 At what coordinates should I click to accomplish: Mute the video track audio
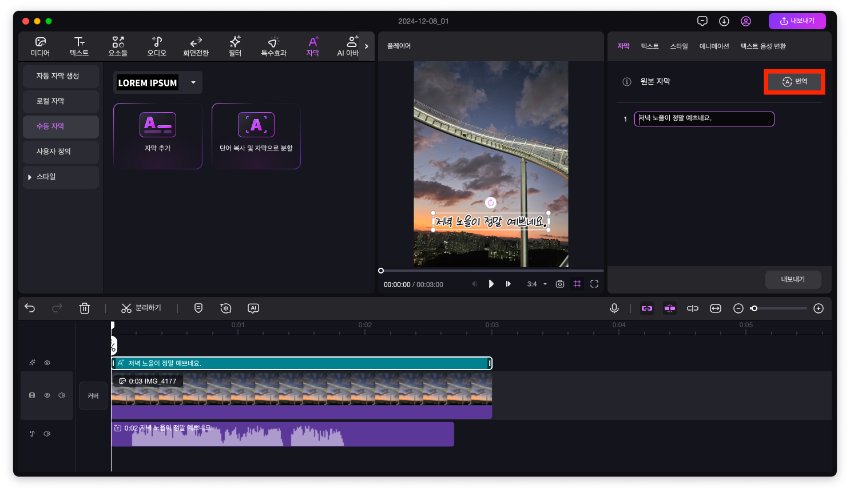[62, 396]
